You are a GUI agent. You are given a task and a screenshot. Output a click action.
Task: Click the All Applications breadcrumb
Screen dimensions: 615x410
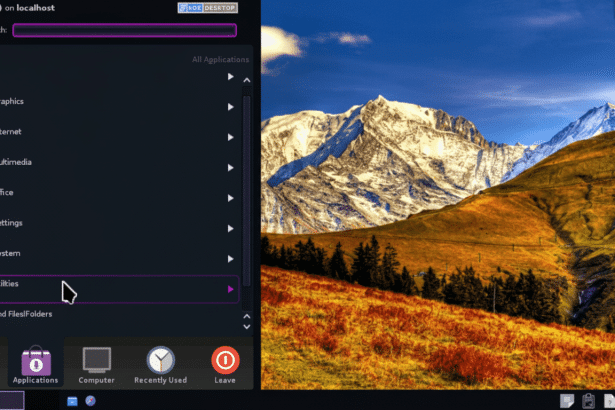point(220,60)
